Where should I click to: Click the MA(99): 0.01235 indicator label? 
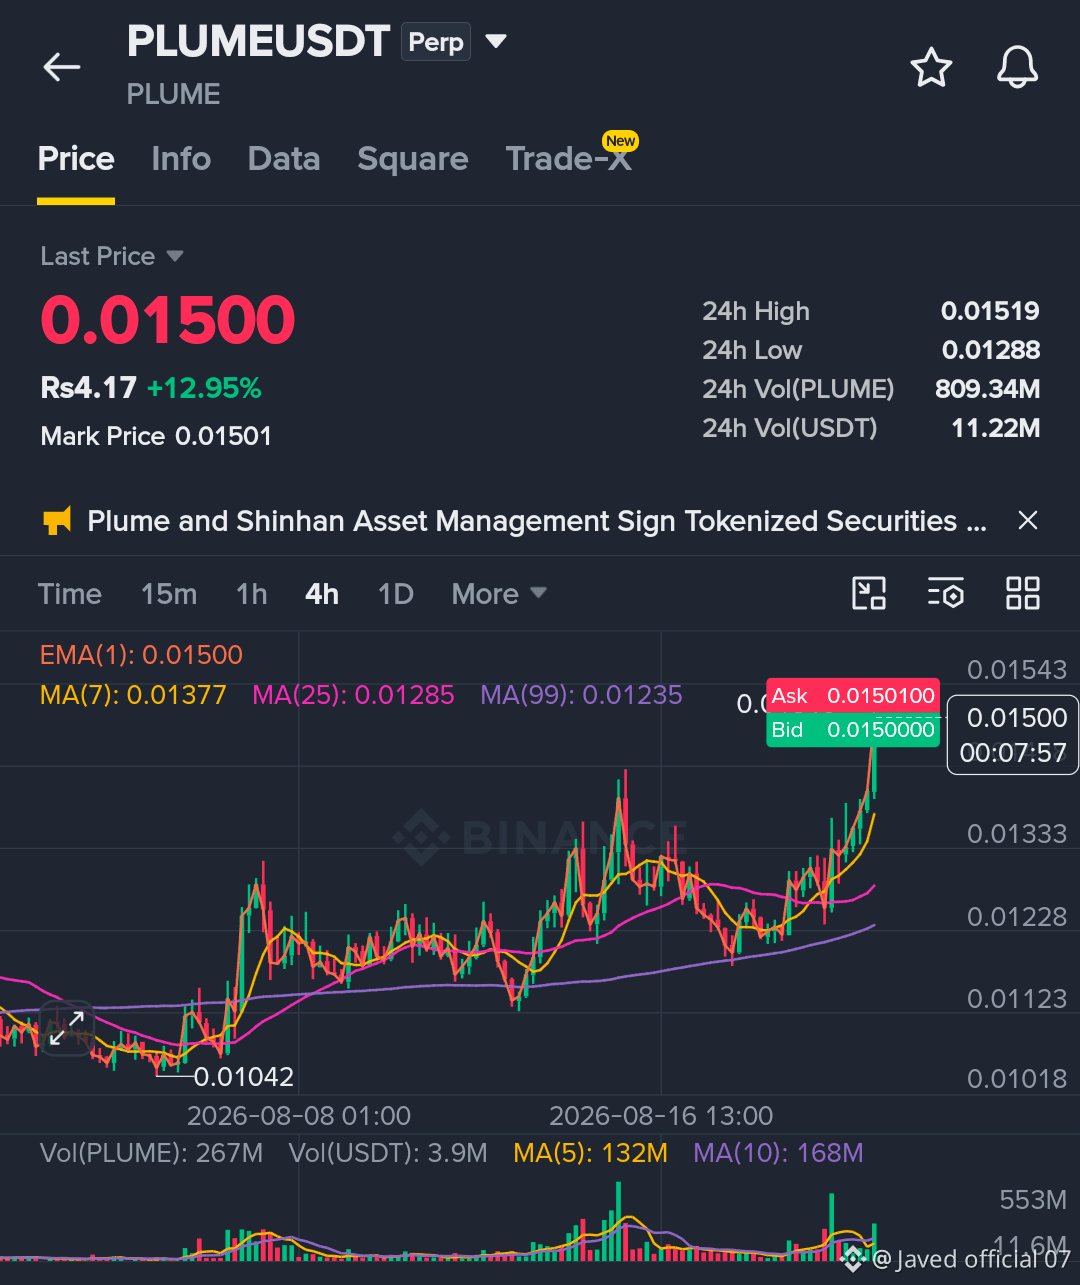pos(581,695)
